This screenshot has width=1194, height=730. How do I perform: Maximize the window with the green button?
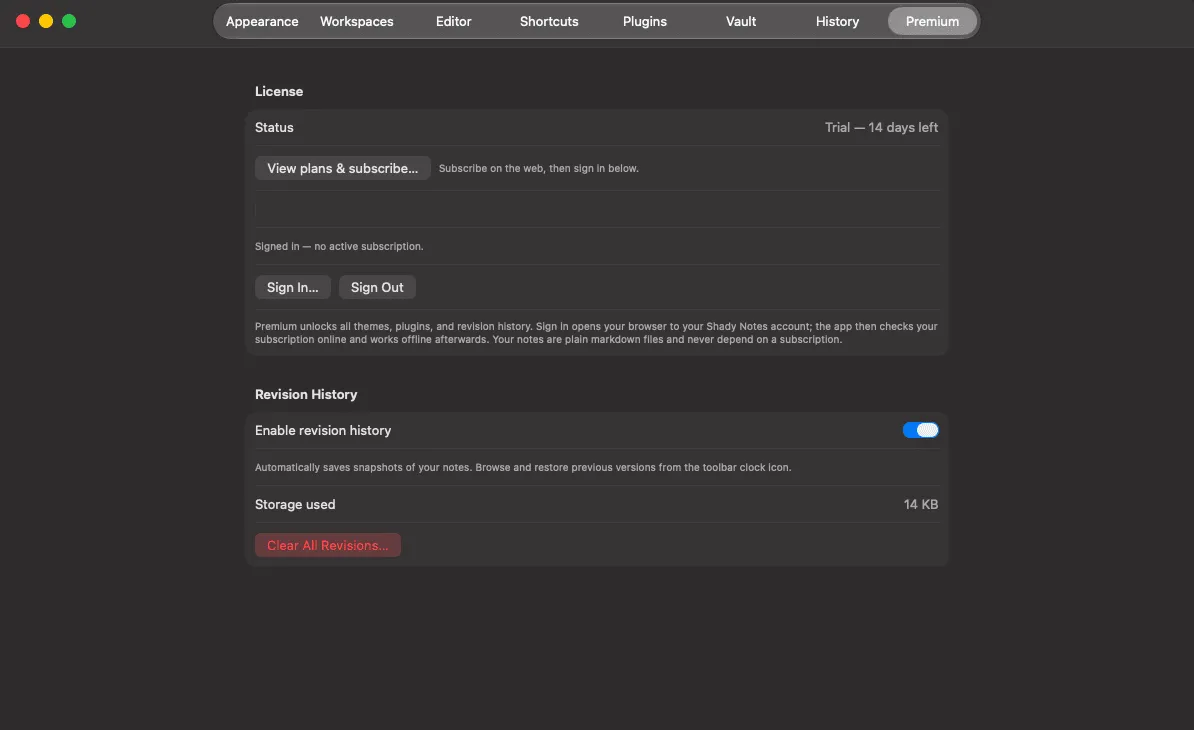tap(69, 21)
